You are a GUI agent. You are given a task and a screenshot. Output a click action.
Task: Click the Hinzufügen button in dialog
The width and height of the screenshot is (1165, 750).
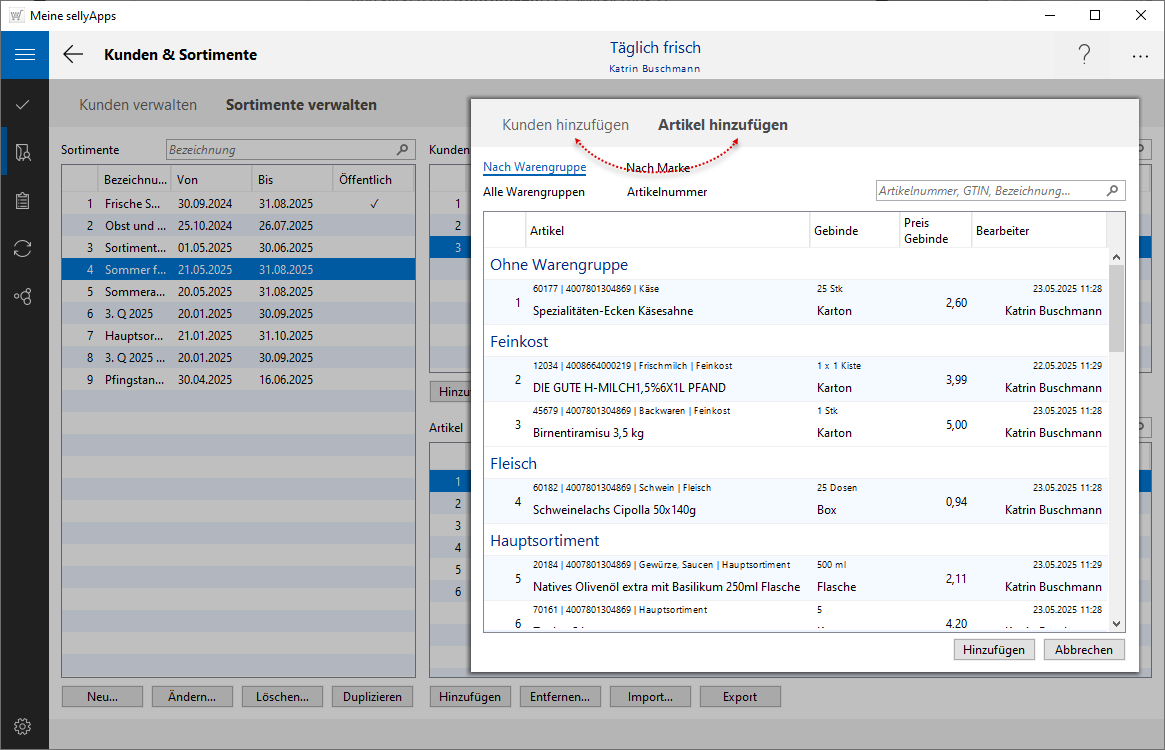coord(993,650)
